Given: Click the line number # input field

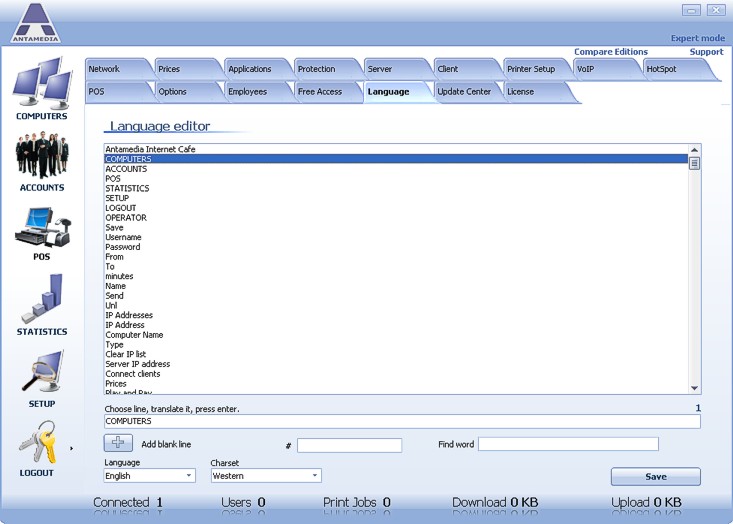Looking at the screenshot, I should (350, 445).
